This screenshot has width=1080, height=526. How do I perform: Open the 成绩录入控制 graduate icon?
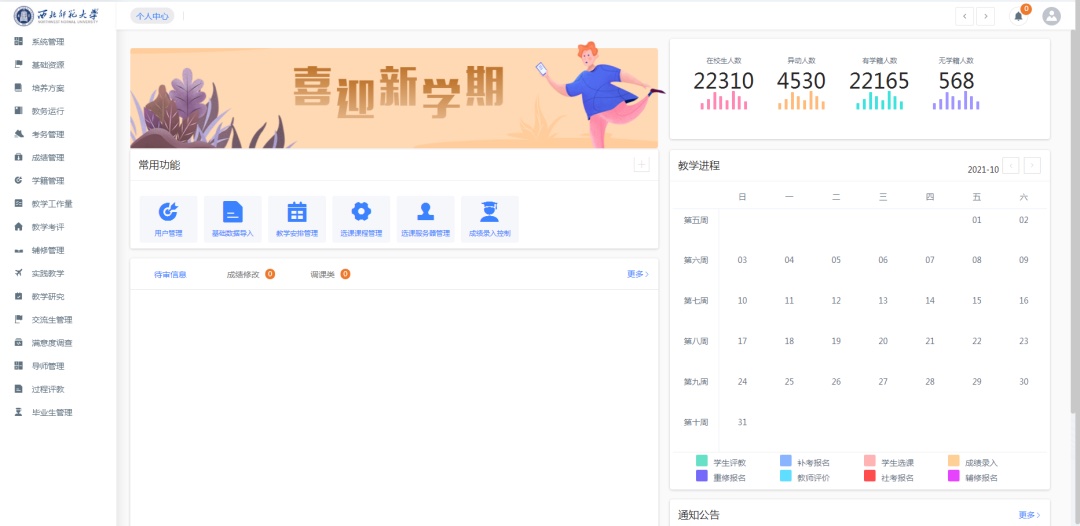(x=489, y=212)
